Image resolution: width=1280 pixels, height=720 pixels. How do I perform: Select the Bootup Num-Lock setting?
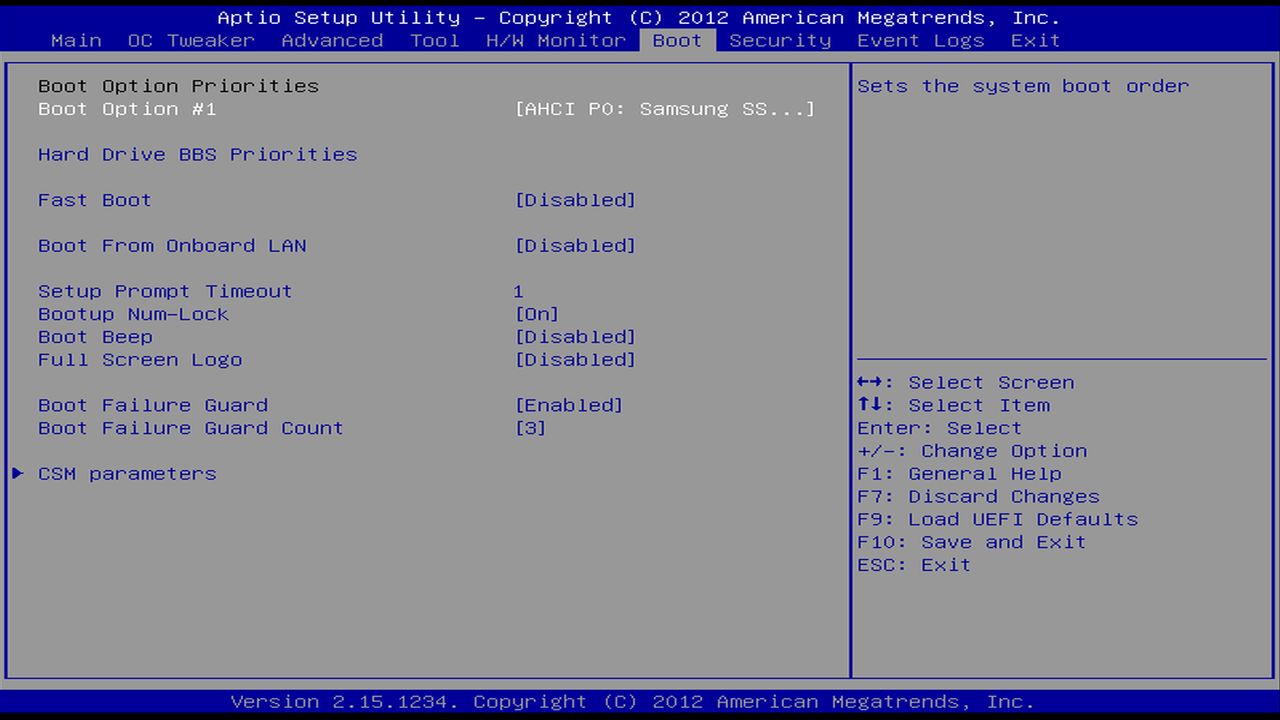[133, 314]
